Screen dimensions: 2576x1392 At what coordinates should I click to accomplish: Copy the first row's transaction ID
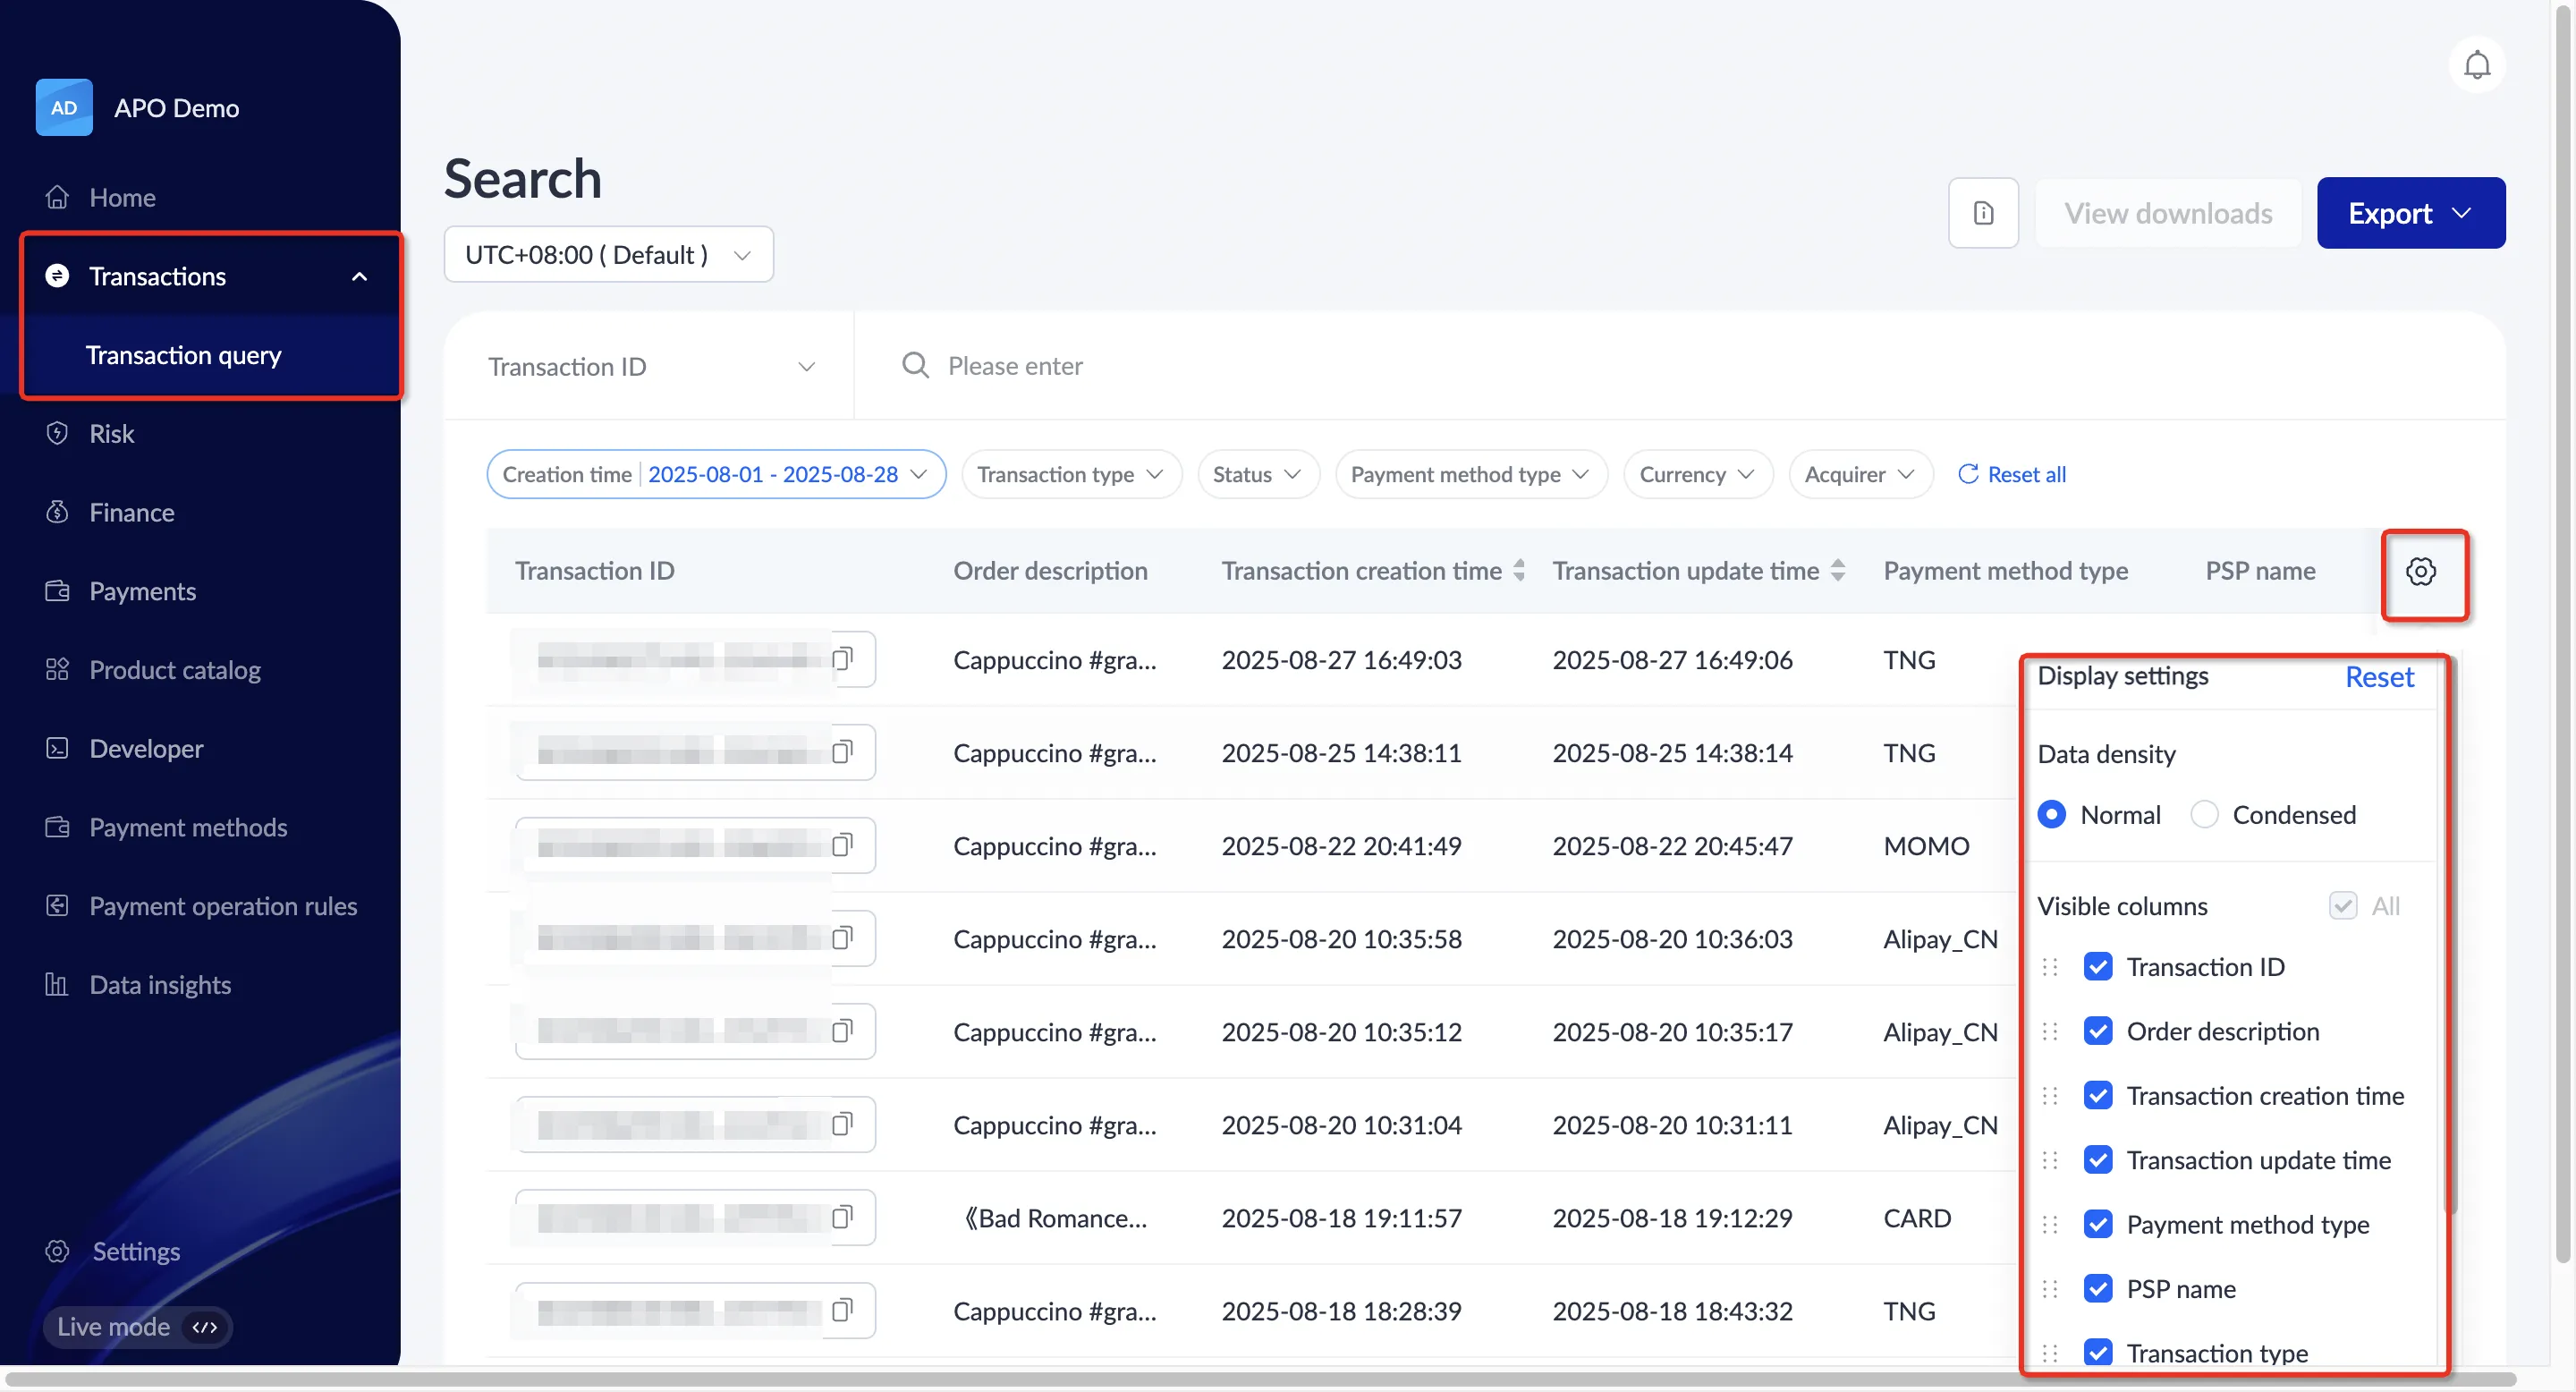(843, 659)
